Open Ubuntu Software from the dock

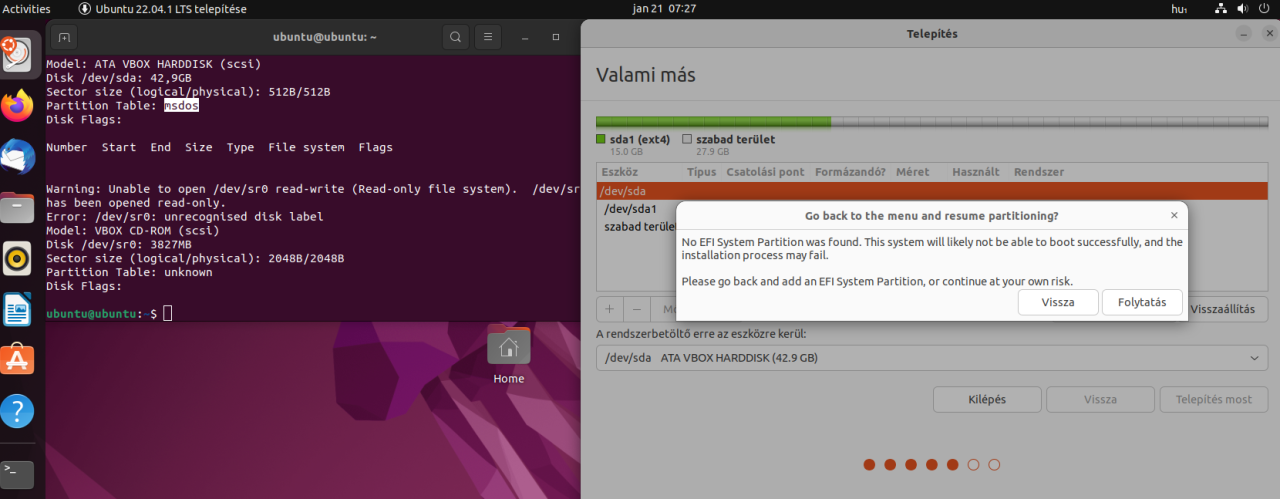click(18, 360)
